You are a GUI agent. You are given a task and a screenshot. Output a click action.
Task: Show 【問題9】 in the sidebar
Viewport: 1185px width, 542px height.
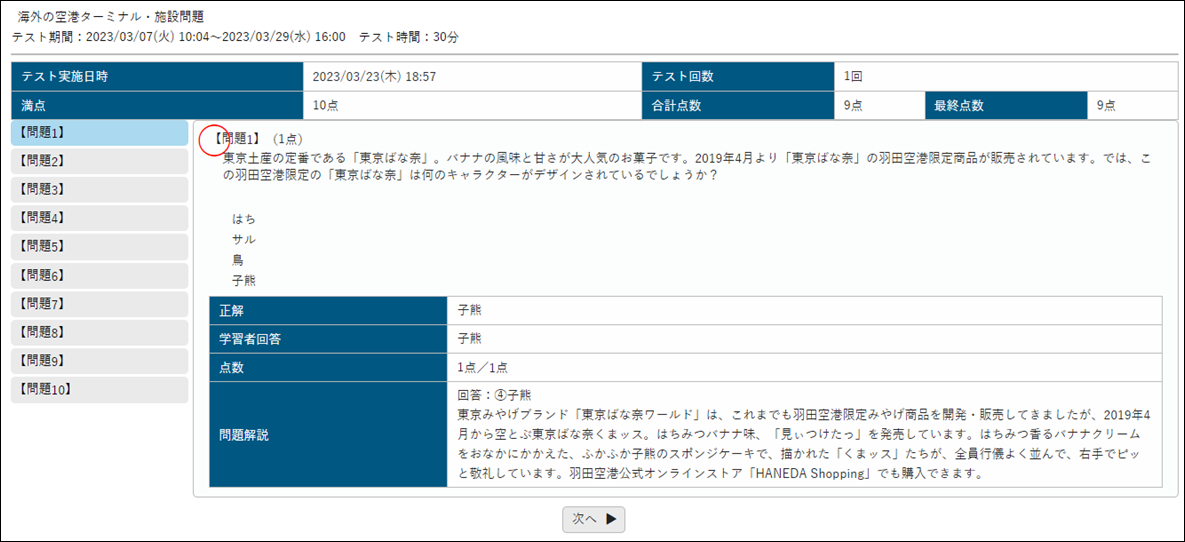coord(99,361)
